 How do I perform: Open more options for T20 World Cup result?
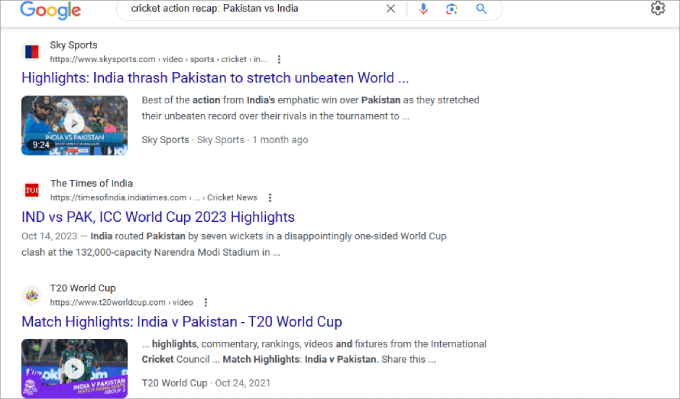coord(206,302)
